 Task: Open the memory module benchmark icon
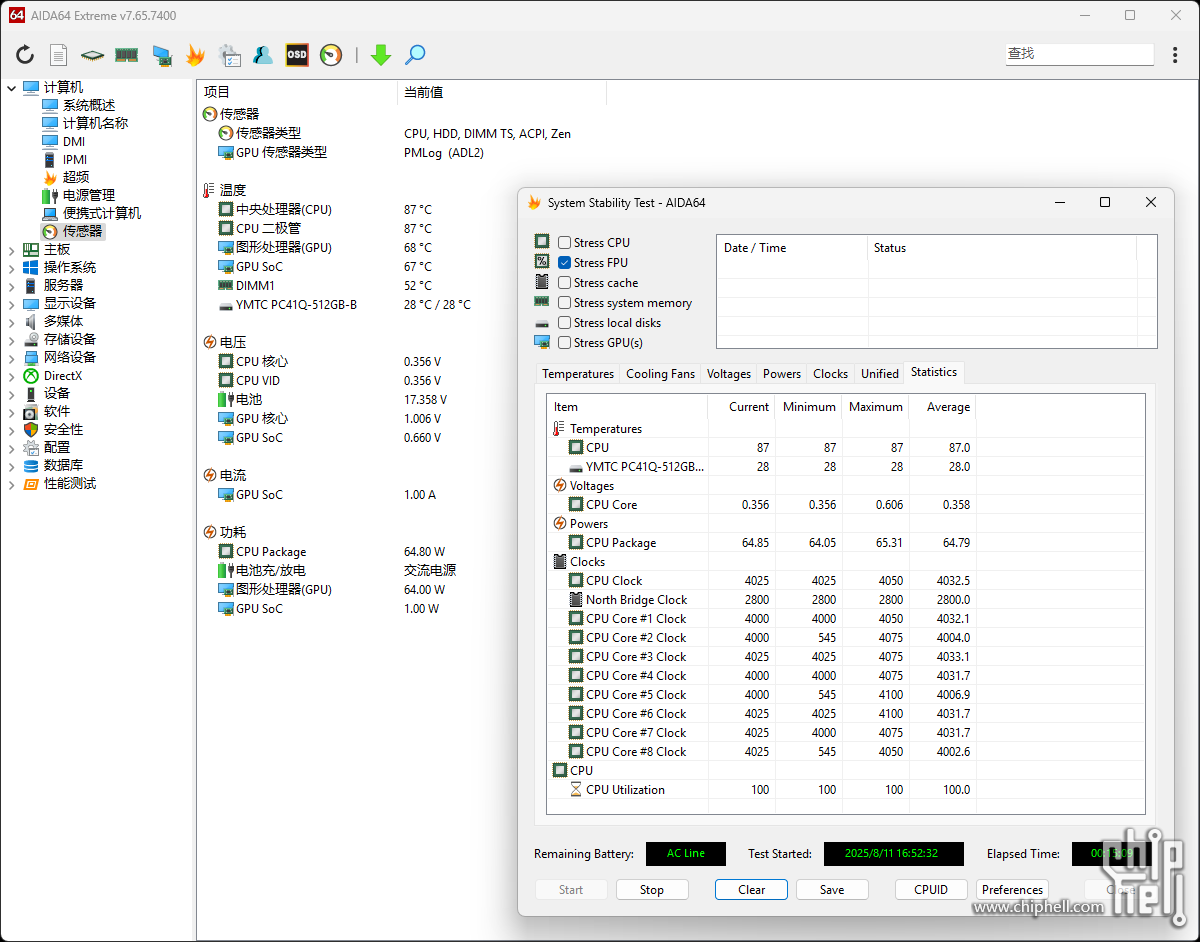pyautogui.click(x=126, y=55)
